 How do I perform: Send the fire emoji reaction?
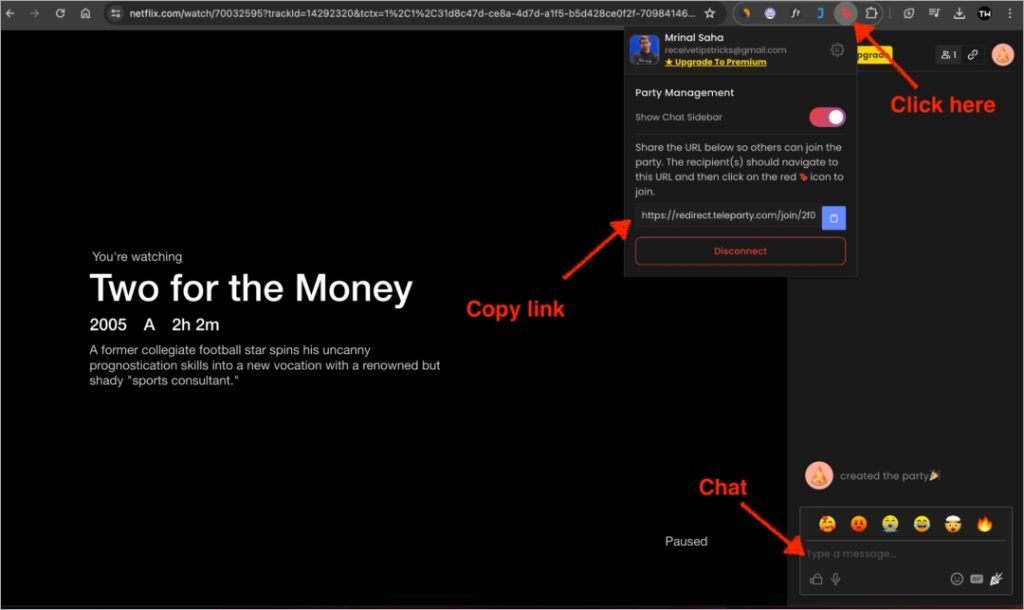(984, 524)
